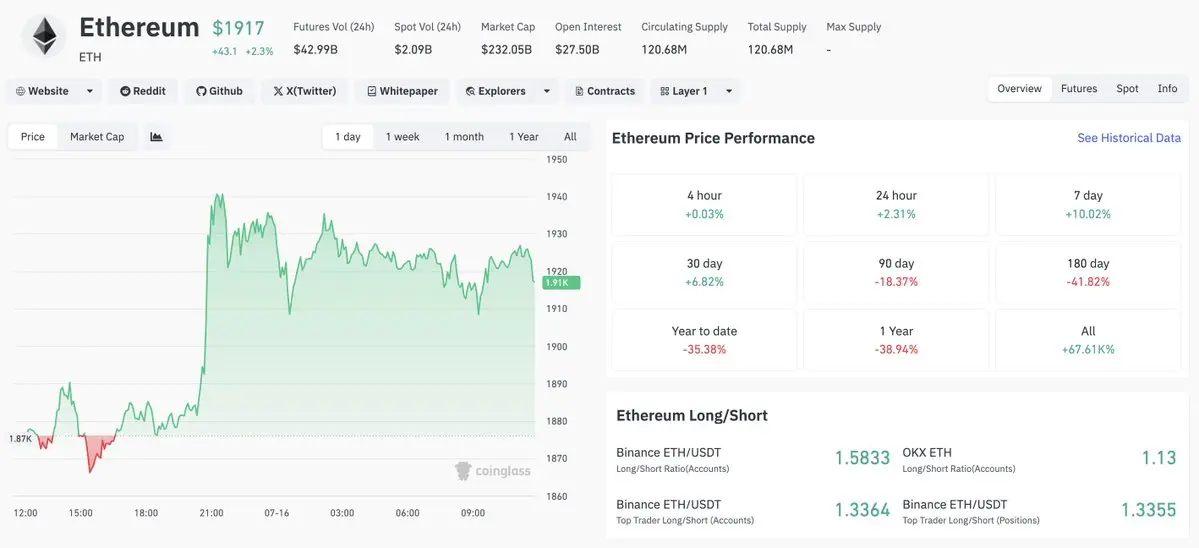Image resolution: width=1199 pixels, height=548 pixels.
Task: Switch to the Futures tab
Action: coord(1079,89)
